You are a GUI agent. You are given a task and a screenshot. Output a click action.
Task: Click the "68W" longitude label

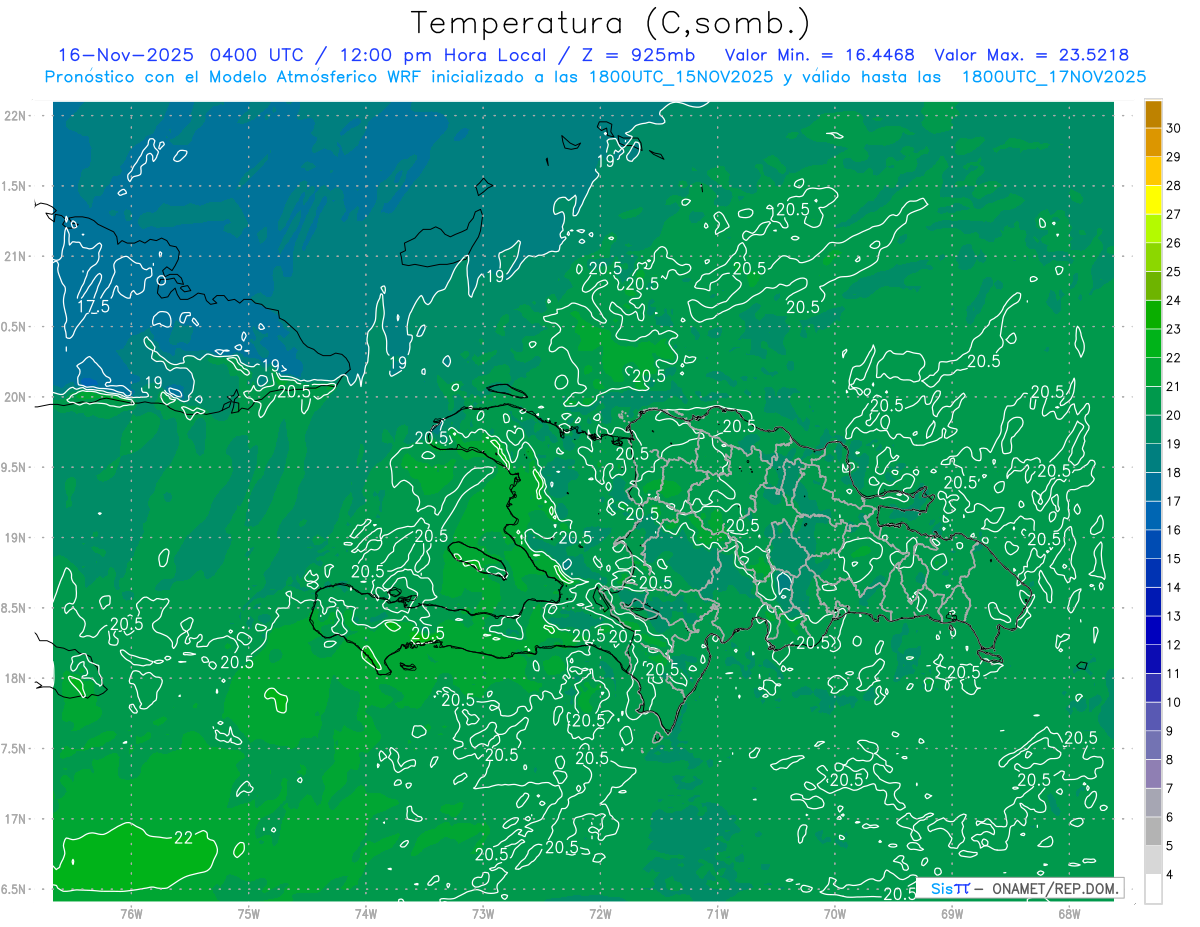(x=1068, y=913)
